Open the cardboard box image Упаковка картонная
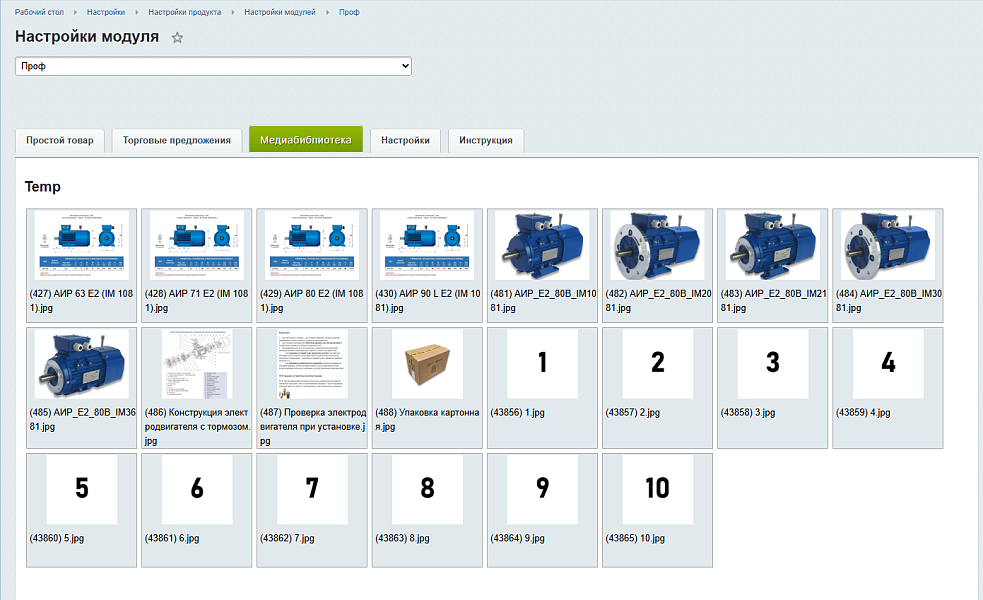983x600 pixels. (x=427, y=365)
